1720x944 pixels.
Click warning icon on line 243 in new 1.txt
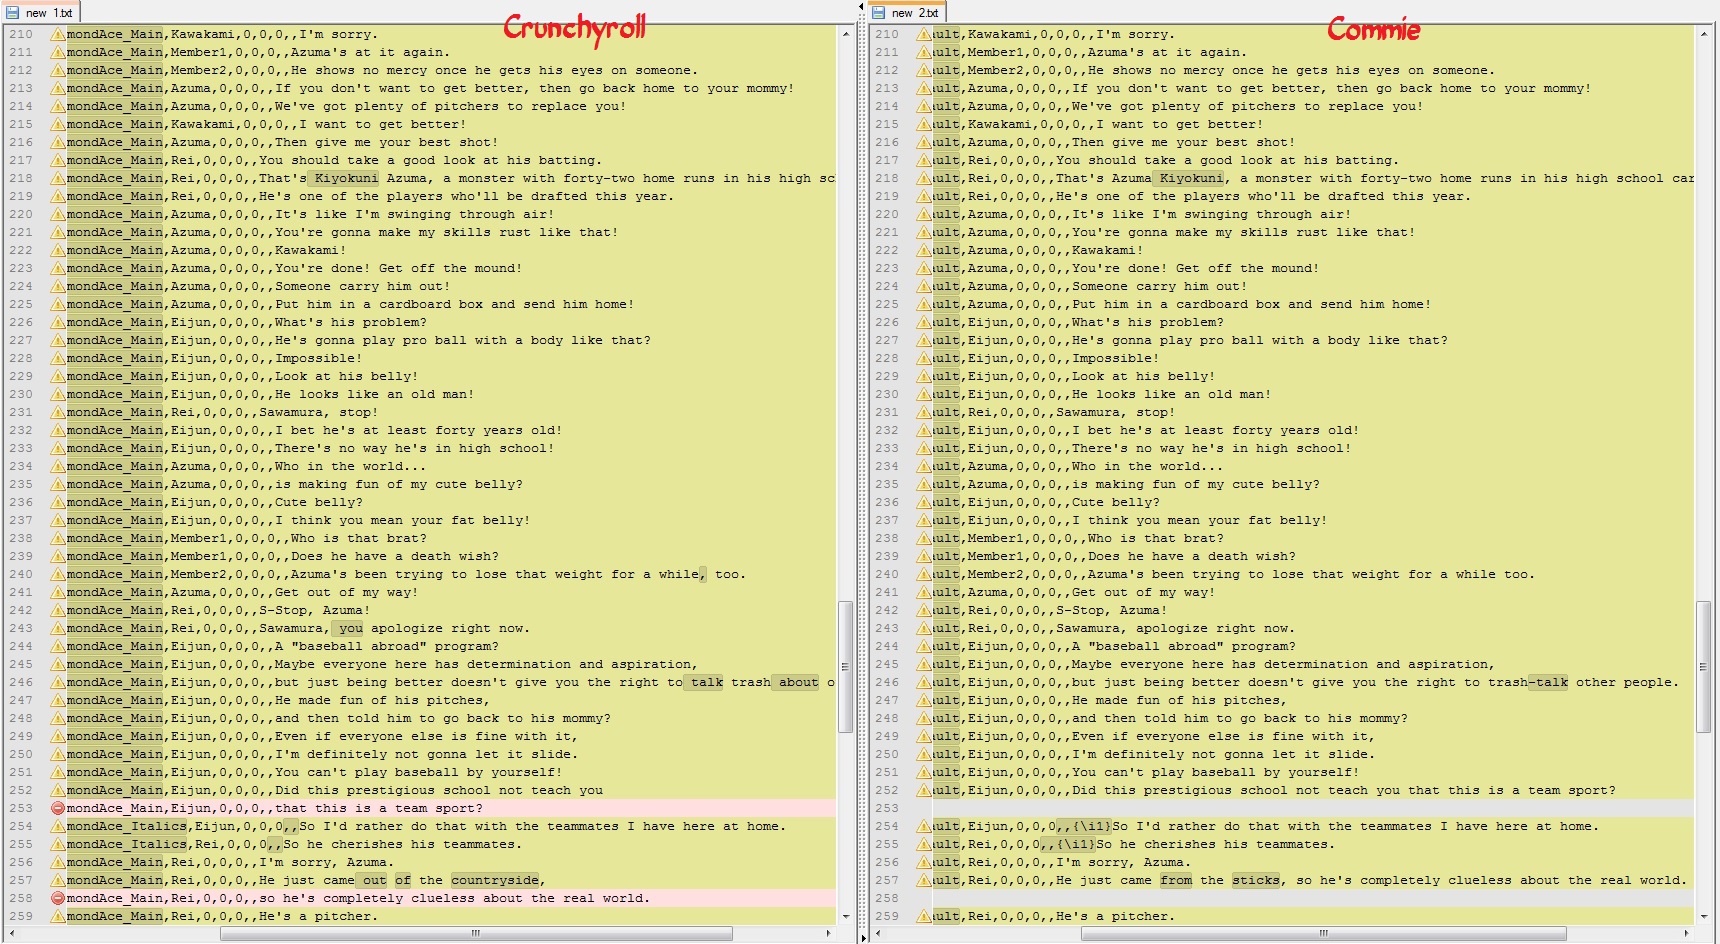57,628
